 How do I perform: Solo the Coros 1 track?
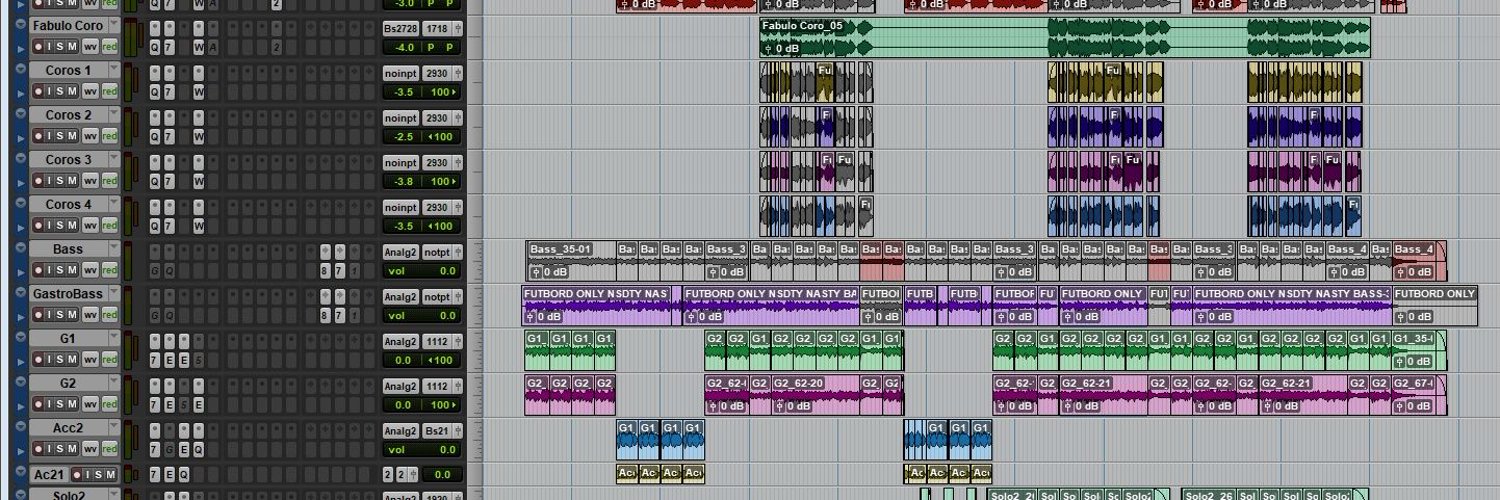click(60, 92)
